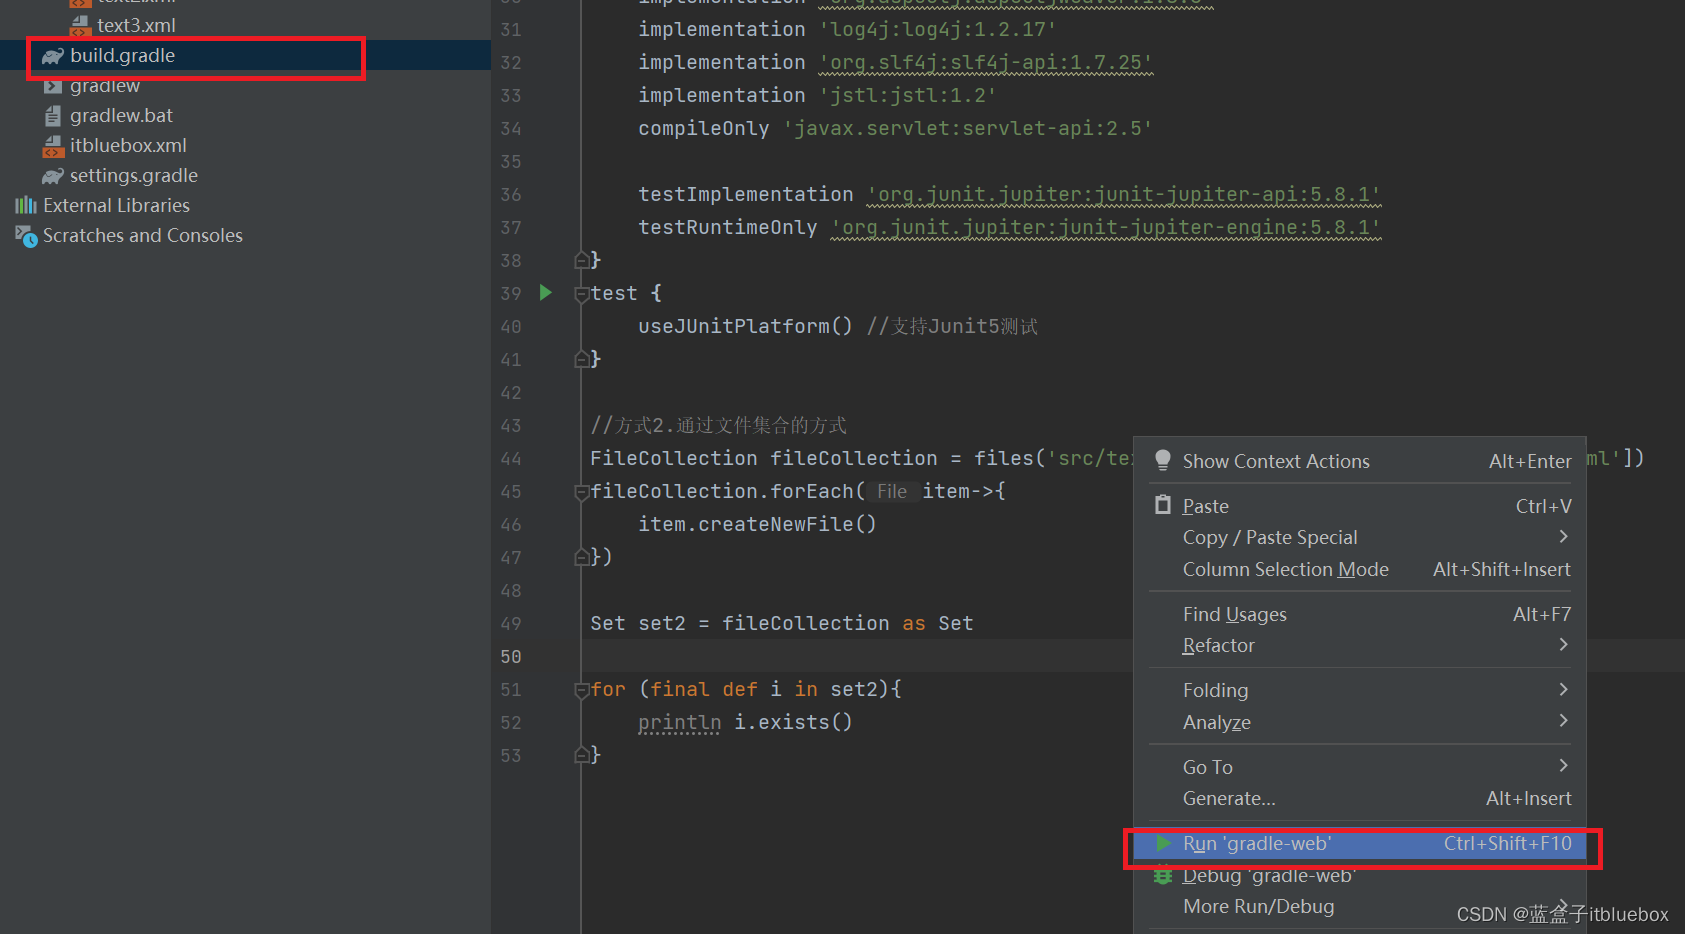The image size is (1685, 934).
Task: Select settings.gradle in project tree
Action: [x=134, y=175]
